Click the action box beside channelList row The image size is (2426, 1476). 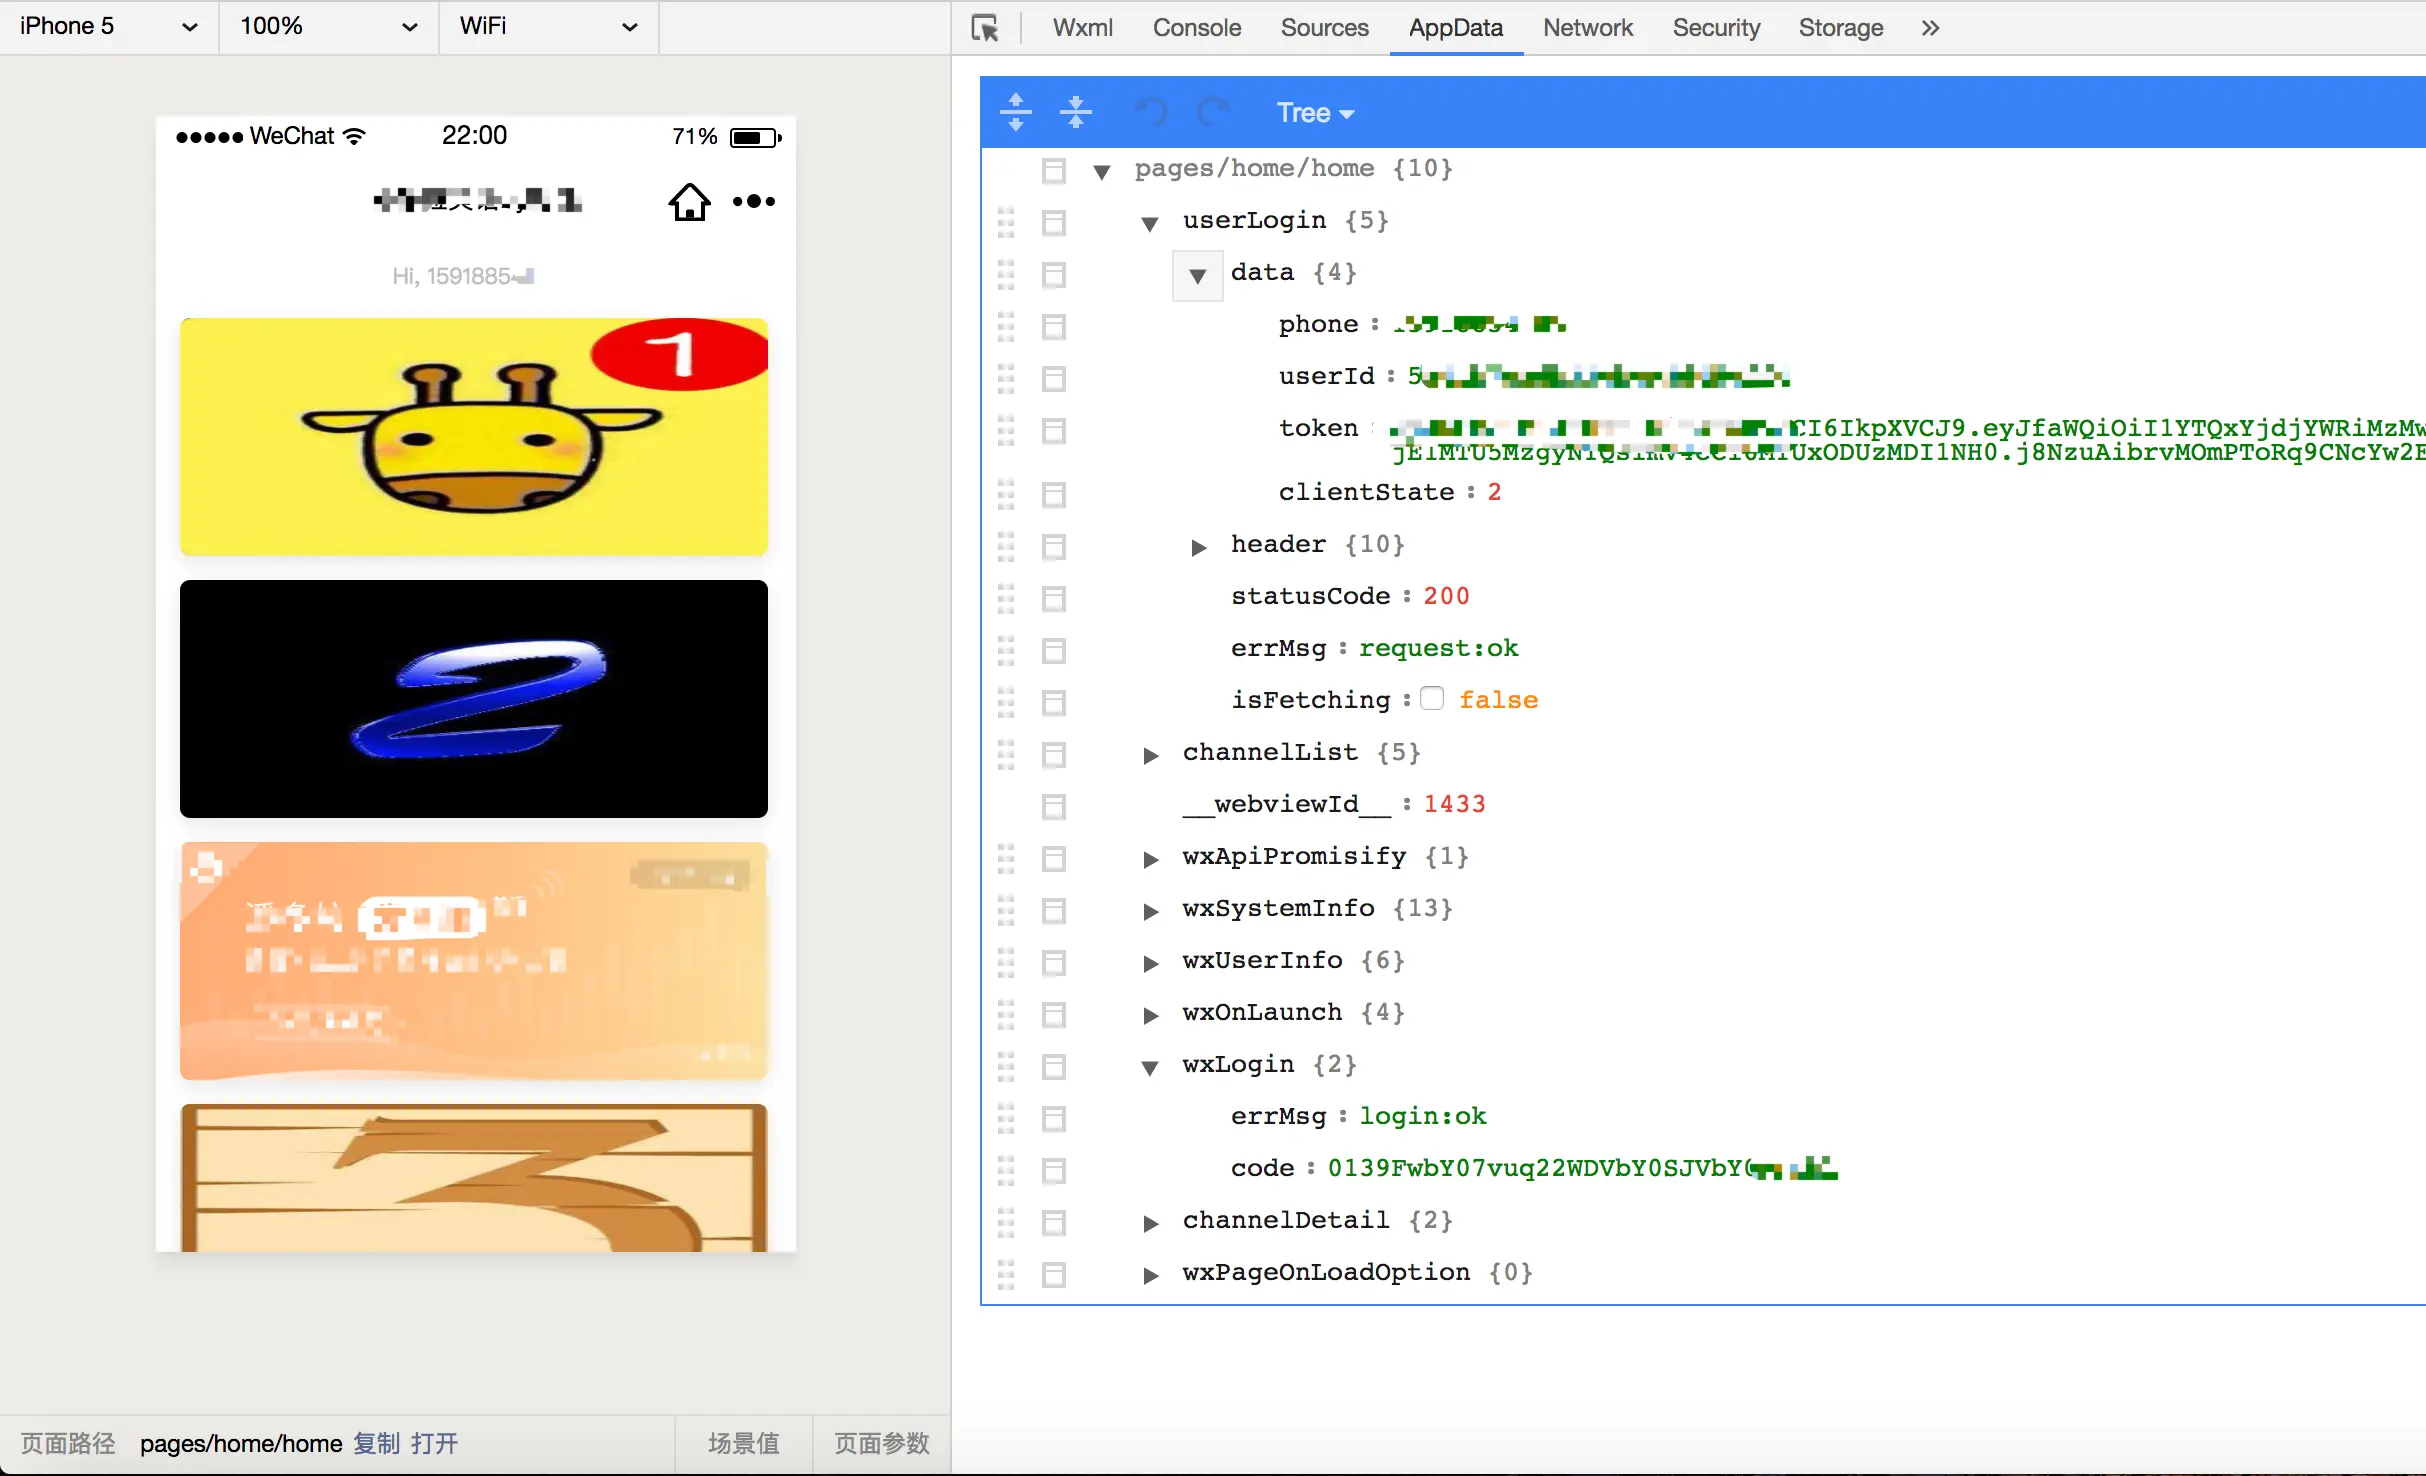click(1053, 754)
